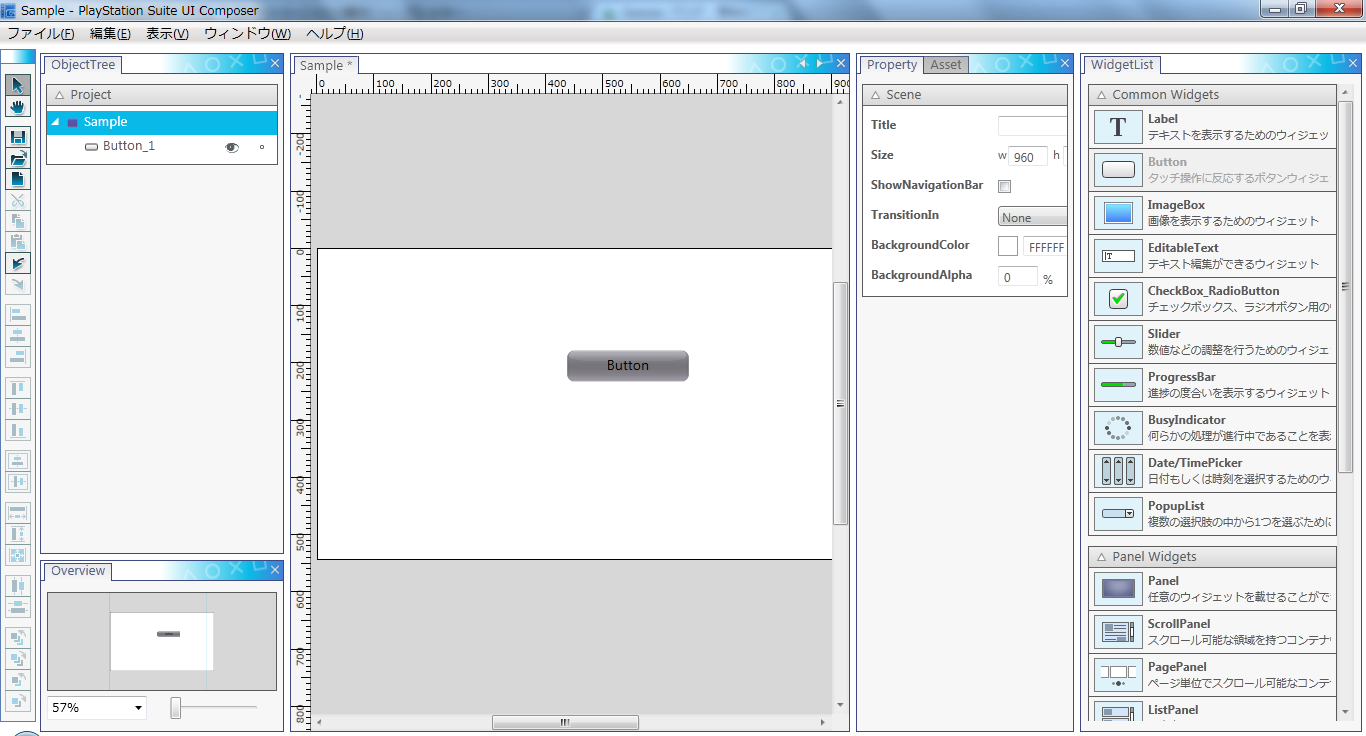The image size is (1366, 736).
Task: Open the ウィンドウ menu
Action: coord(248,34)
